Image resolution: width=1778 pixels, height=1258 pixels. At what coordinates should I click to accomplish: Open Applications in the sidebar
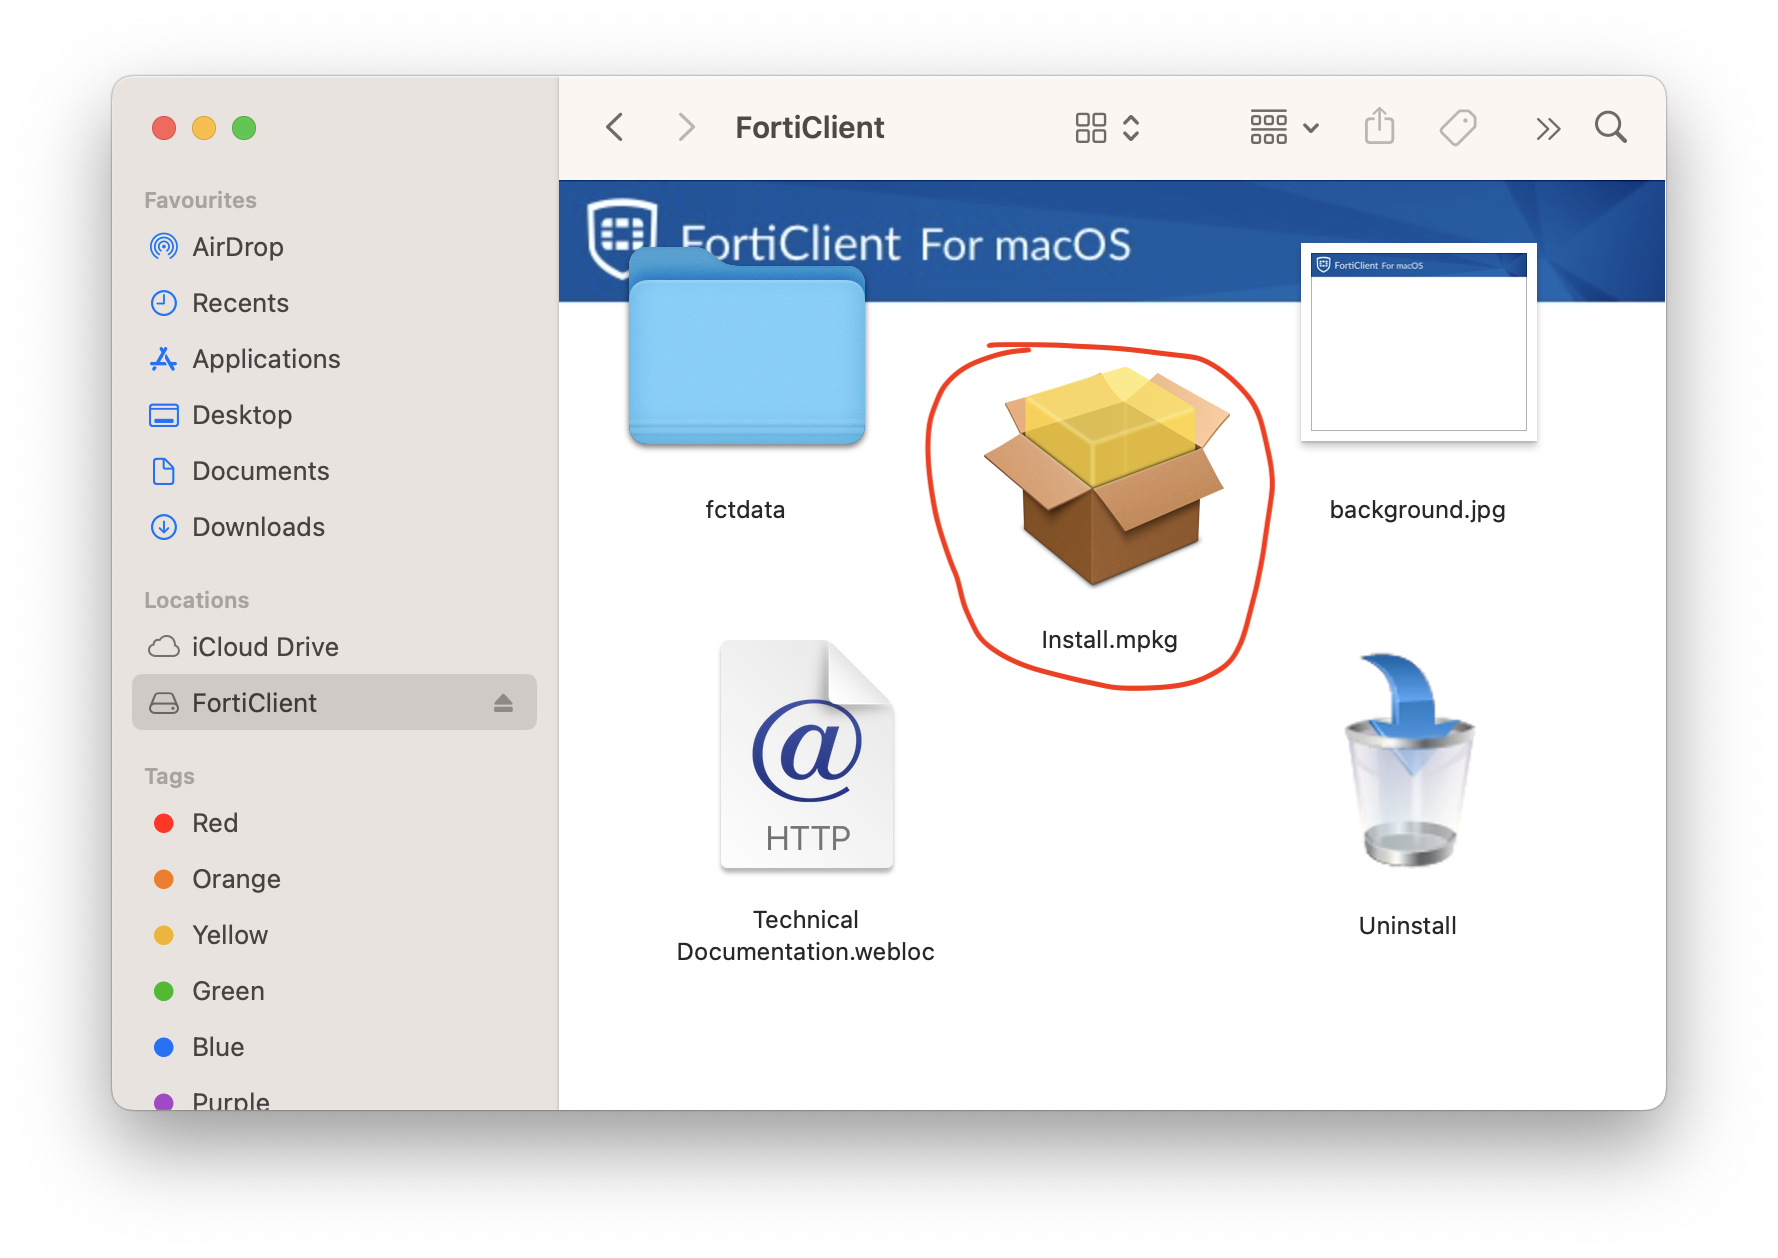pyautogui.click(x=334, y=359)
